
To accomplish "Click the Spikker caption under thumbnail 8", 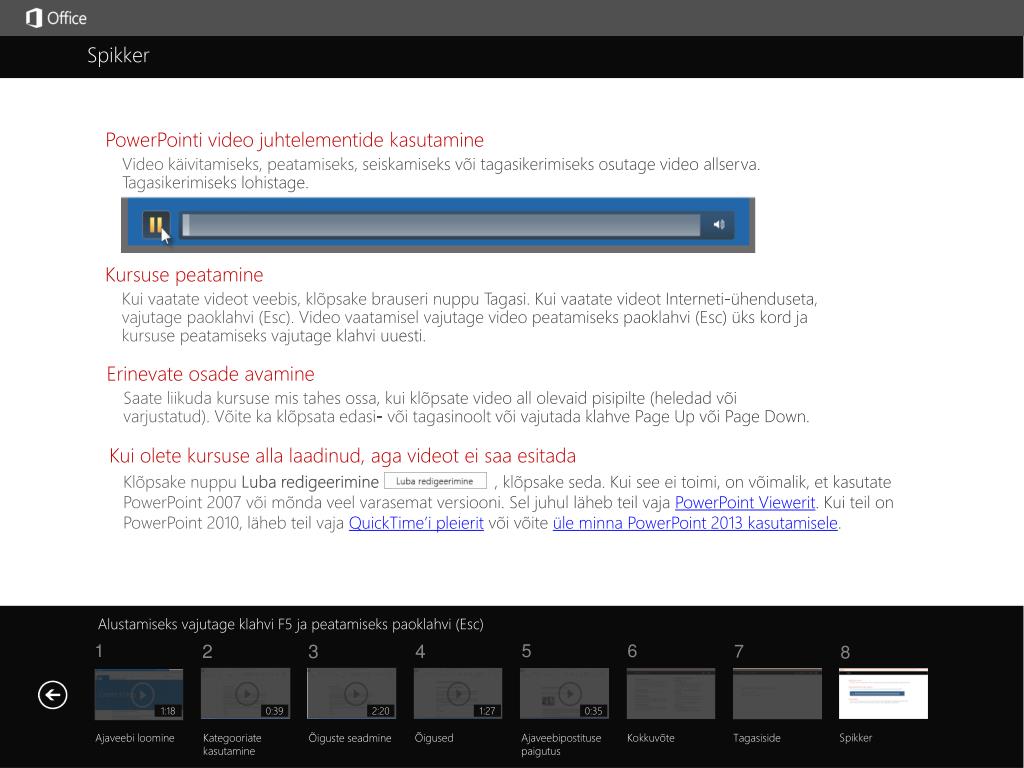I will click(856, 738).
